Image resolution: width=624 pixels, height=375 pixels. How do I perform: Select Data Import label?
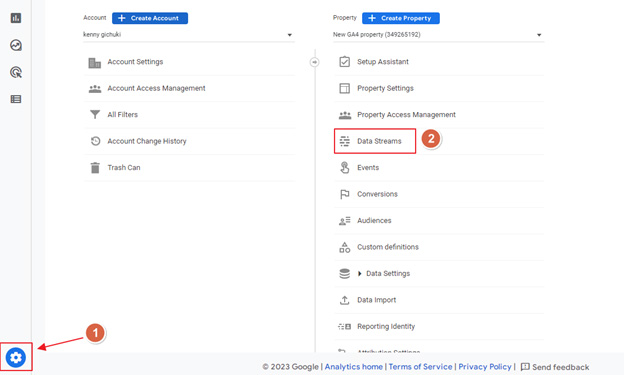(376, 300)
